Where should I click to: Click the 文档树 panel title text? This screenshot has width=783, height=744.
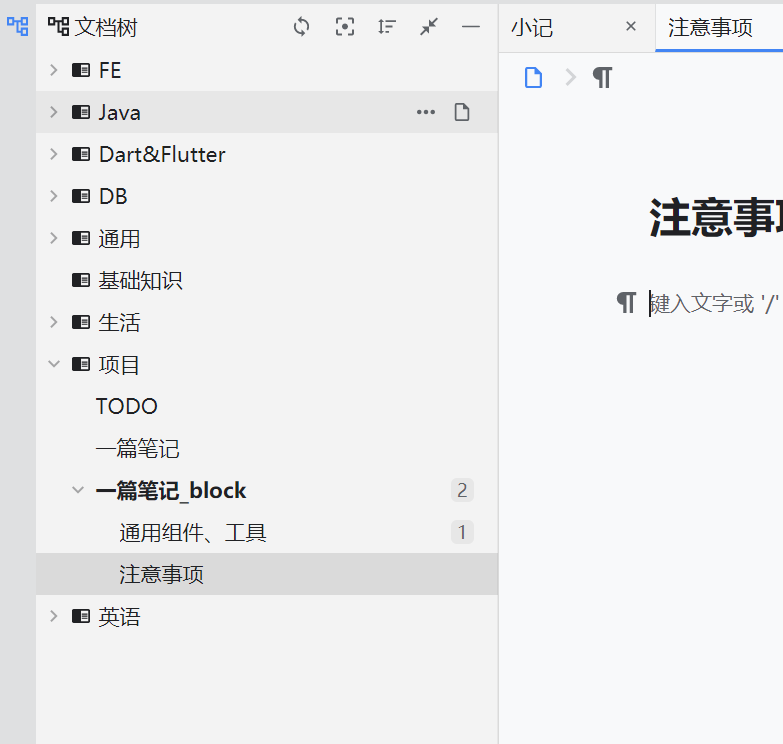105,26
